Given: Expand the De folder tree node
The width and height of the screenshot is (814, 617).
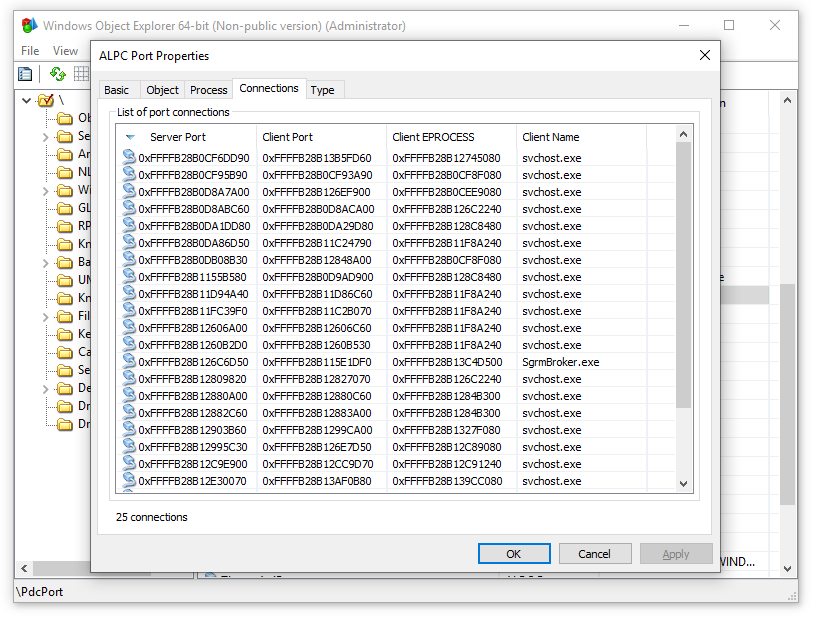Looking at the screenshot, I should pos(46,389).
